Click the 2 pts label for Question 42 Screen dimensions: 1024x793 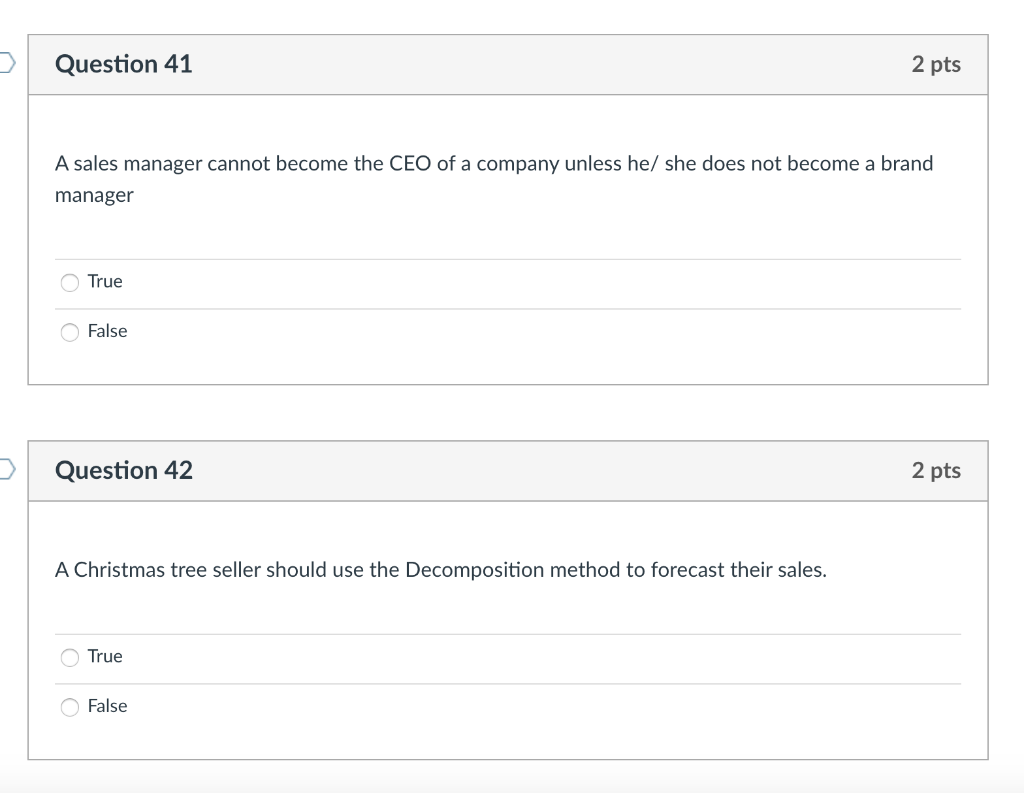(938, 469)
